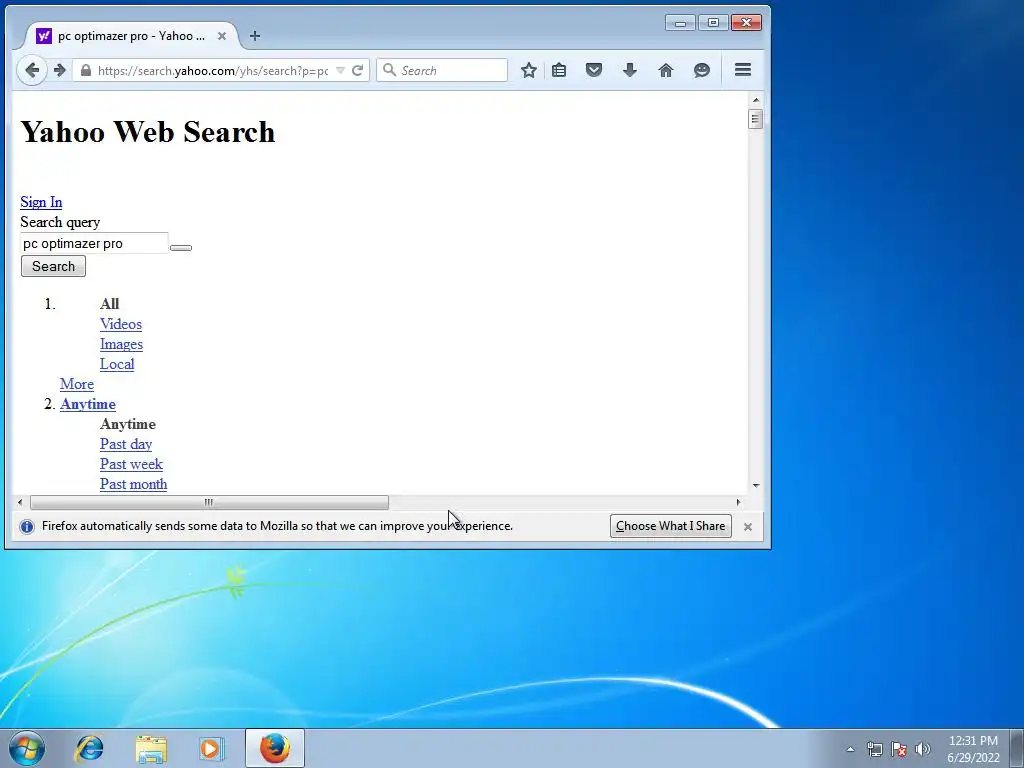Open the Videos results link

tap(121, 324)
